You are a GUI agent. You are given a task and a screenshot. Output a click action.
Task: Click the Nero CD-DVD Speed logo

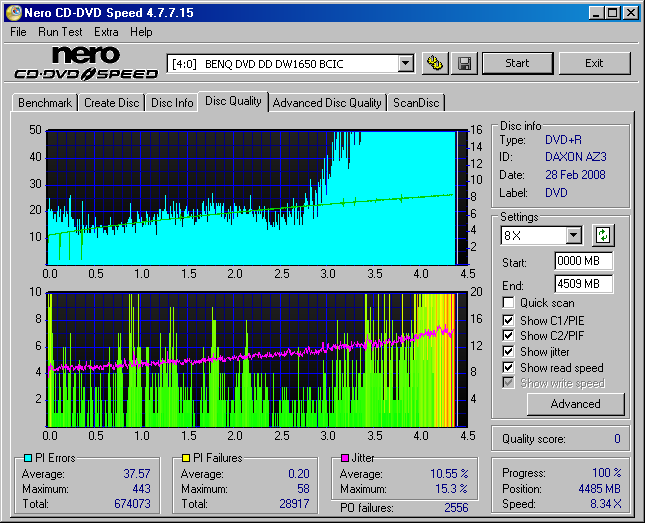(x=85, y=63)
